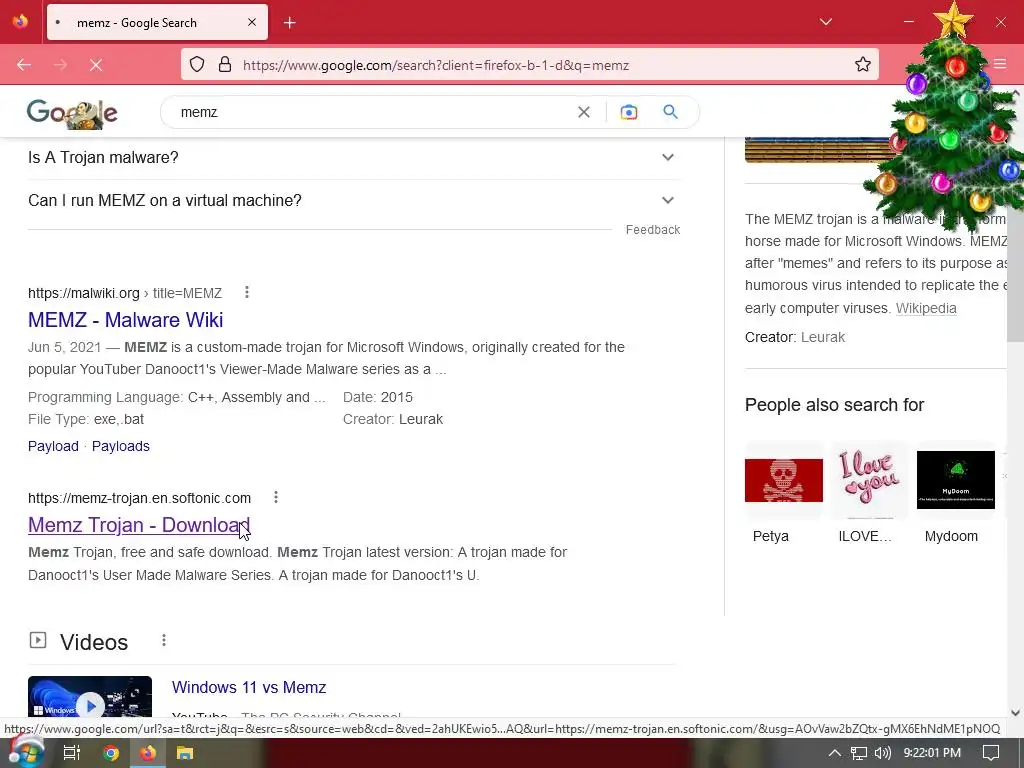Open a new tab with plus button
Viewport: 1024px width, 768px height.
[x=290, y=23]
